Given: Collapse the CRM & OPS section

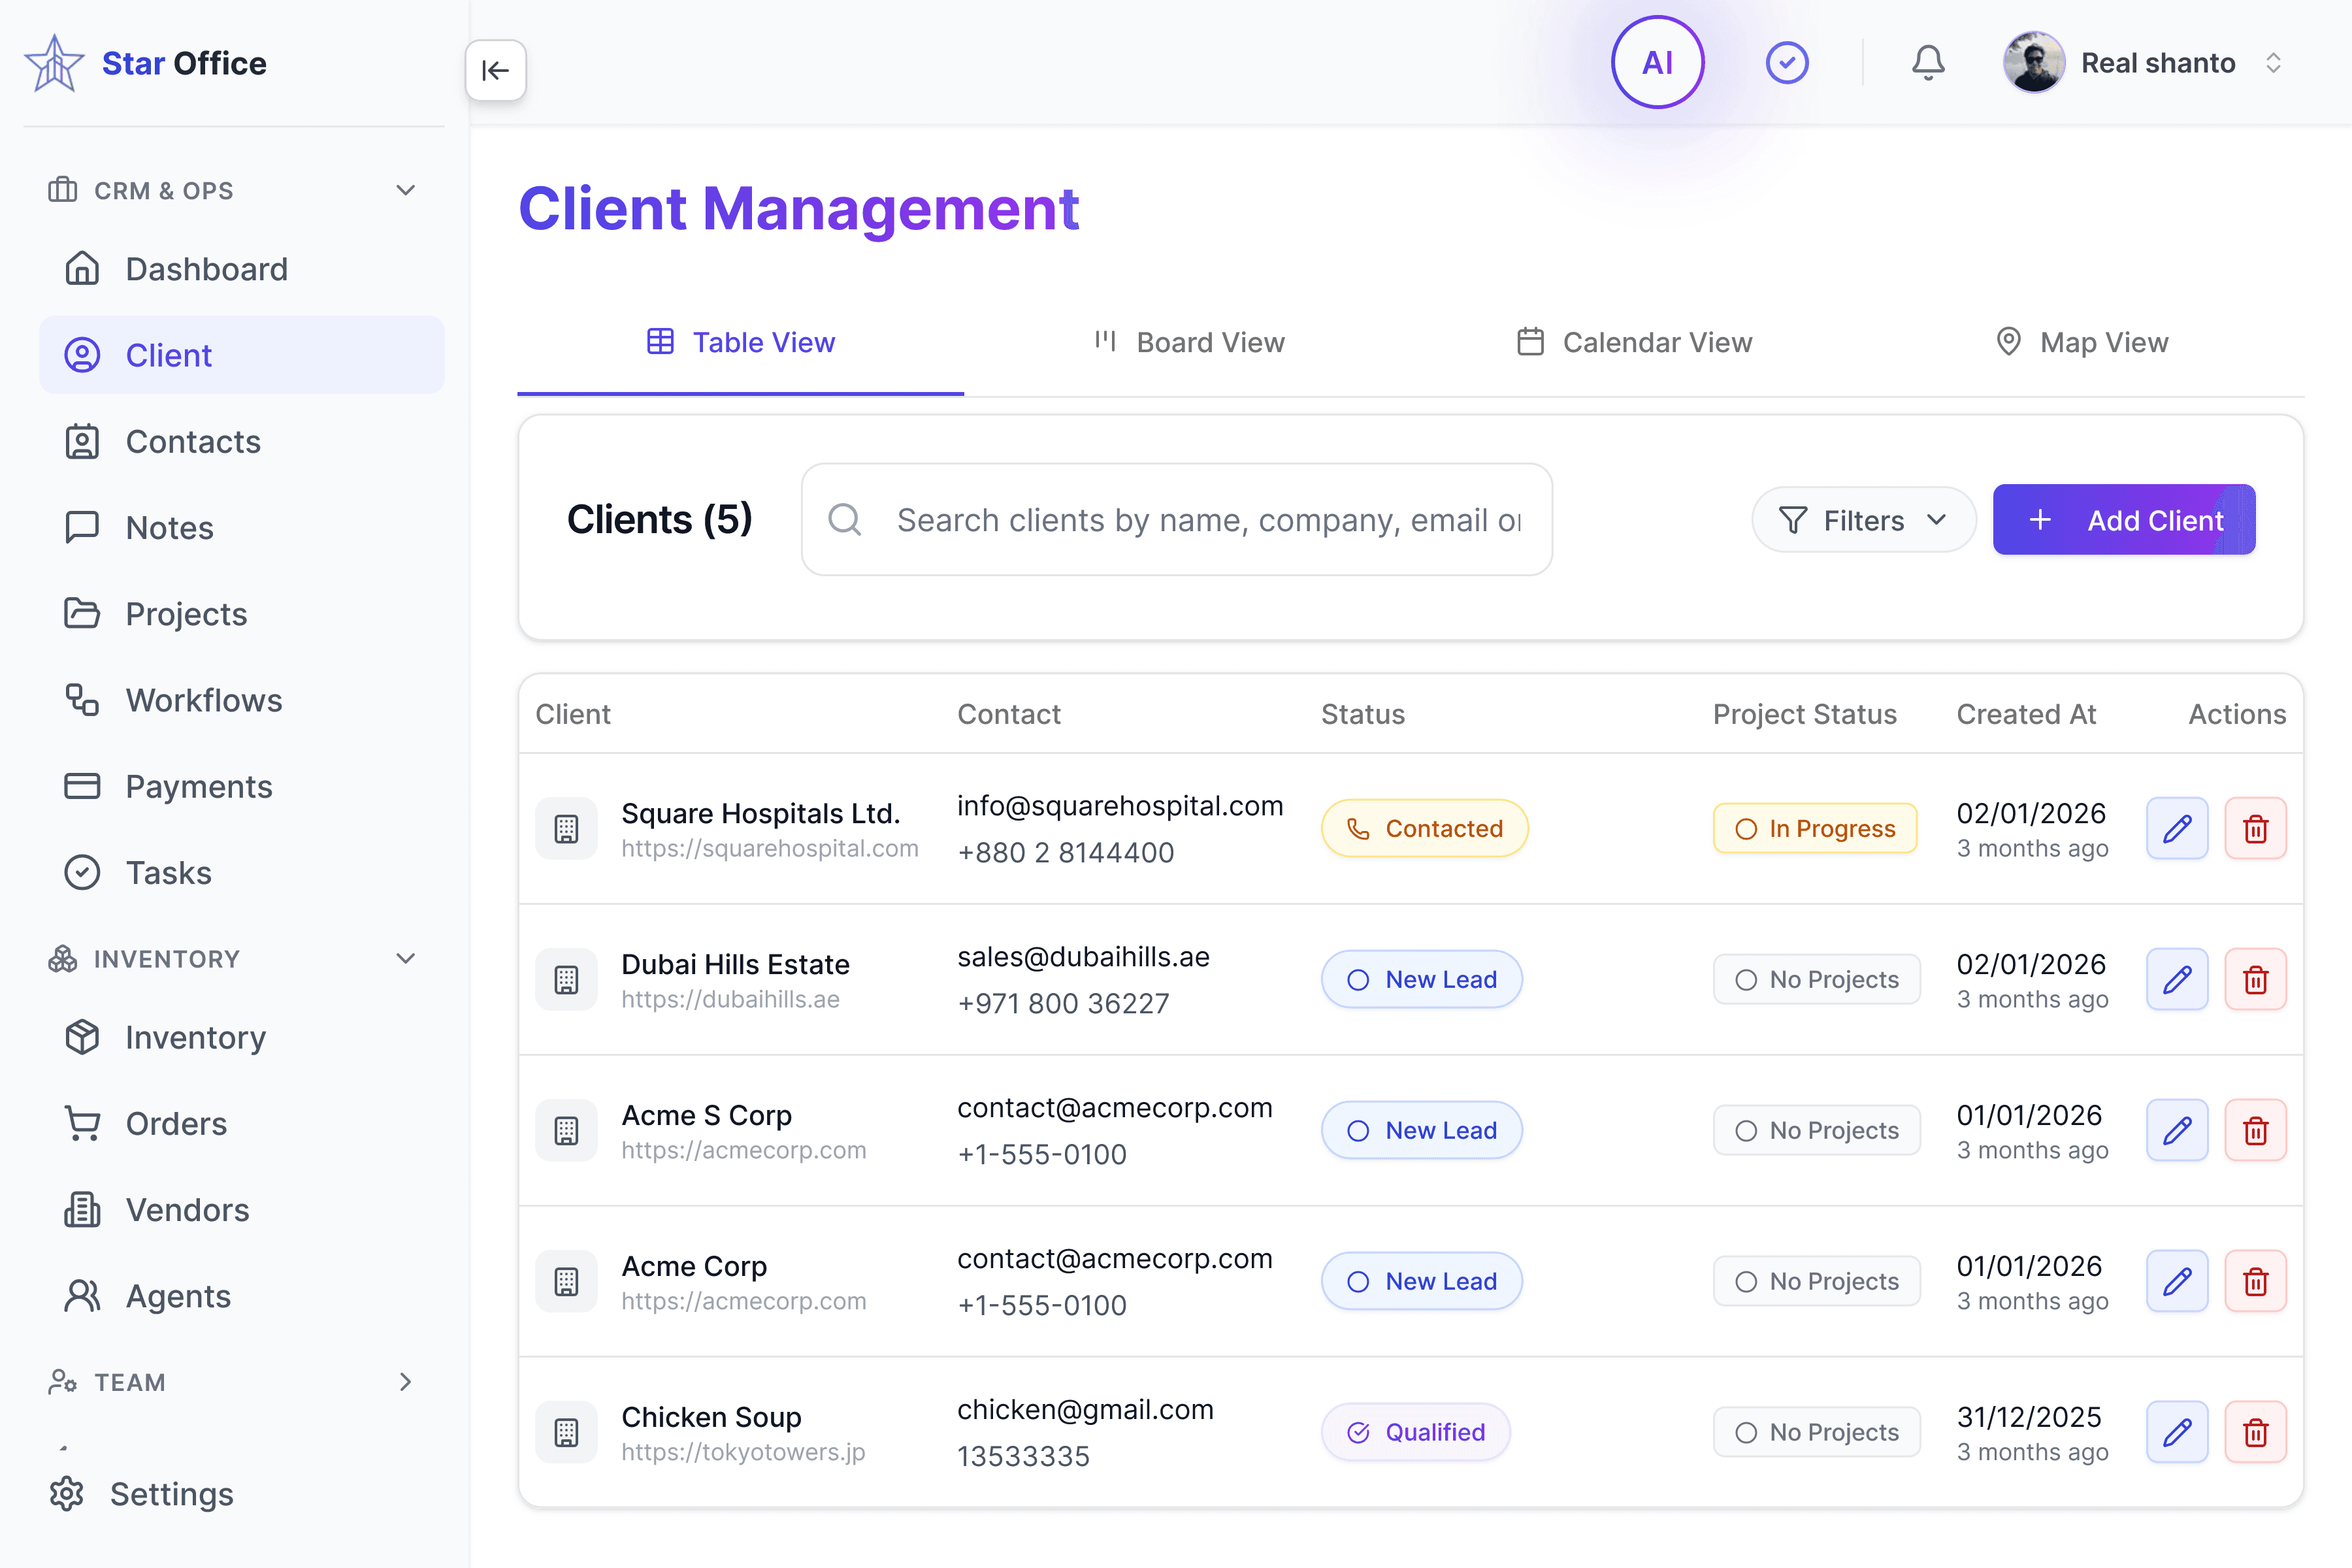Looking at the screenshot, I should coord(405,190).
